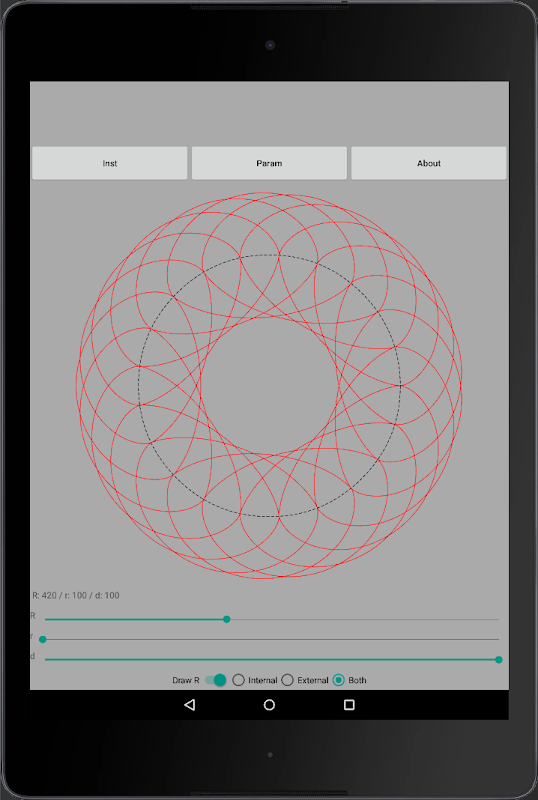Select the External radio button
Viewport: 538px width, 800px height.
tap(287, 680)
